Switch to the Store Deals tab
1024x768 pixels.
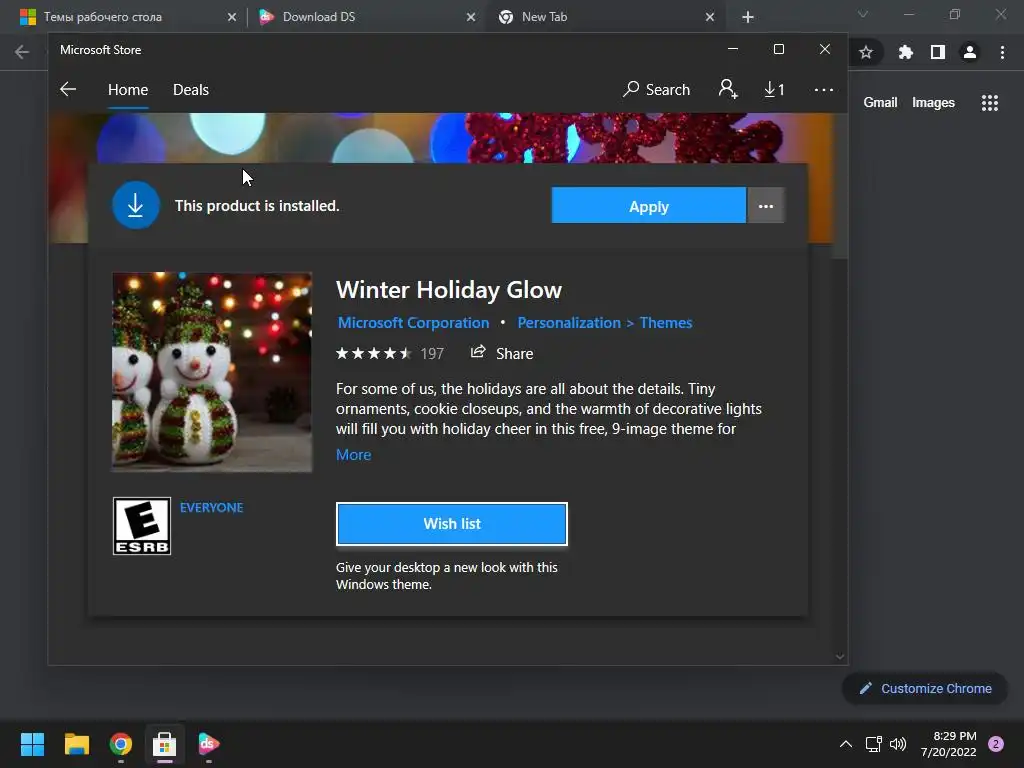click(x=191, y=89)
